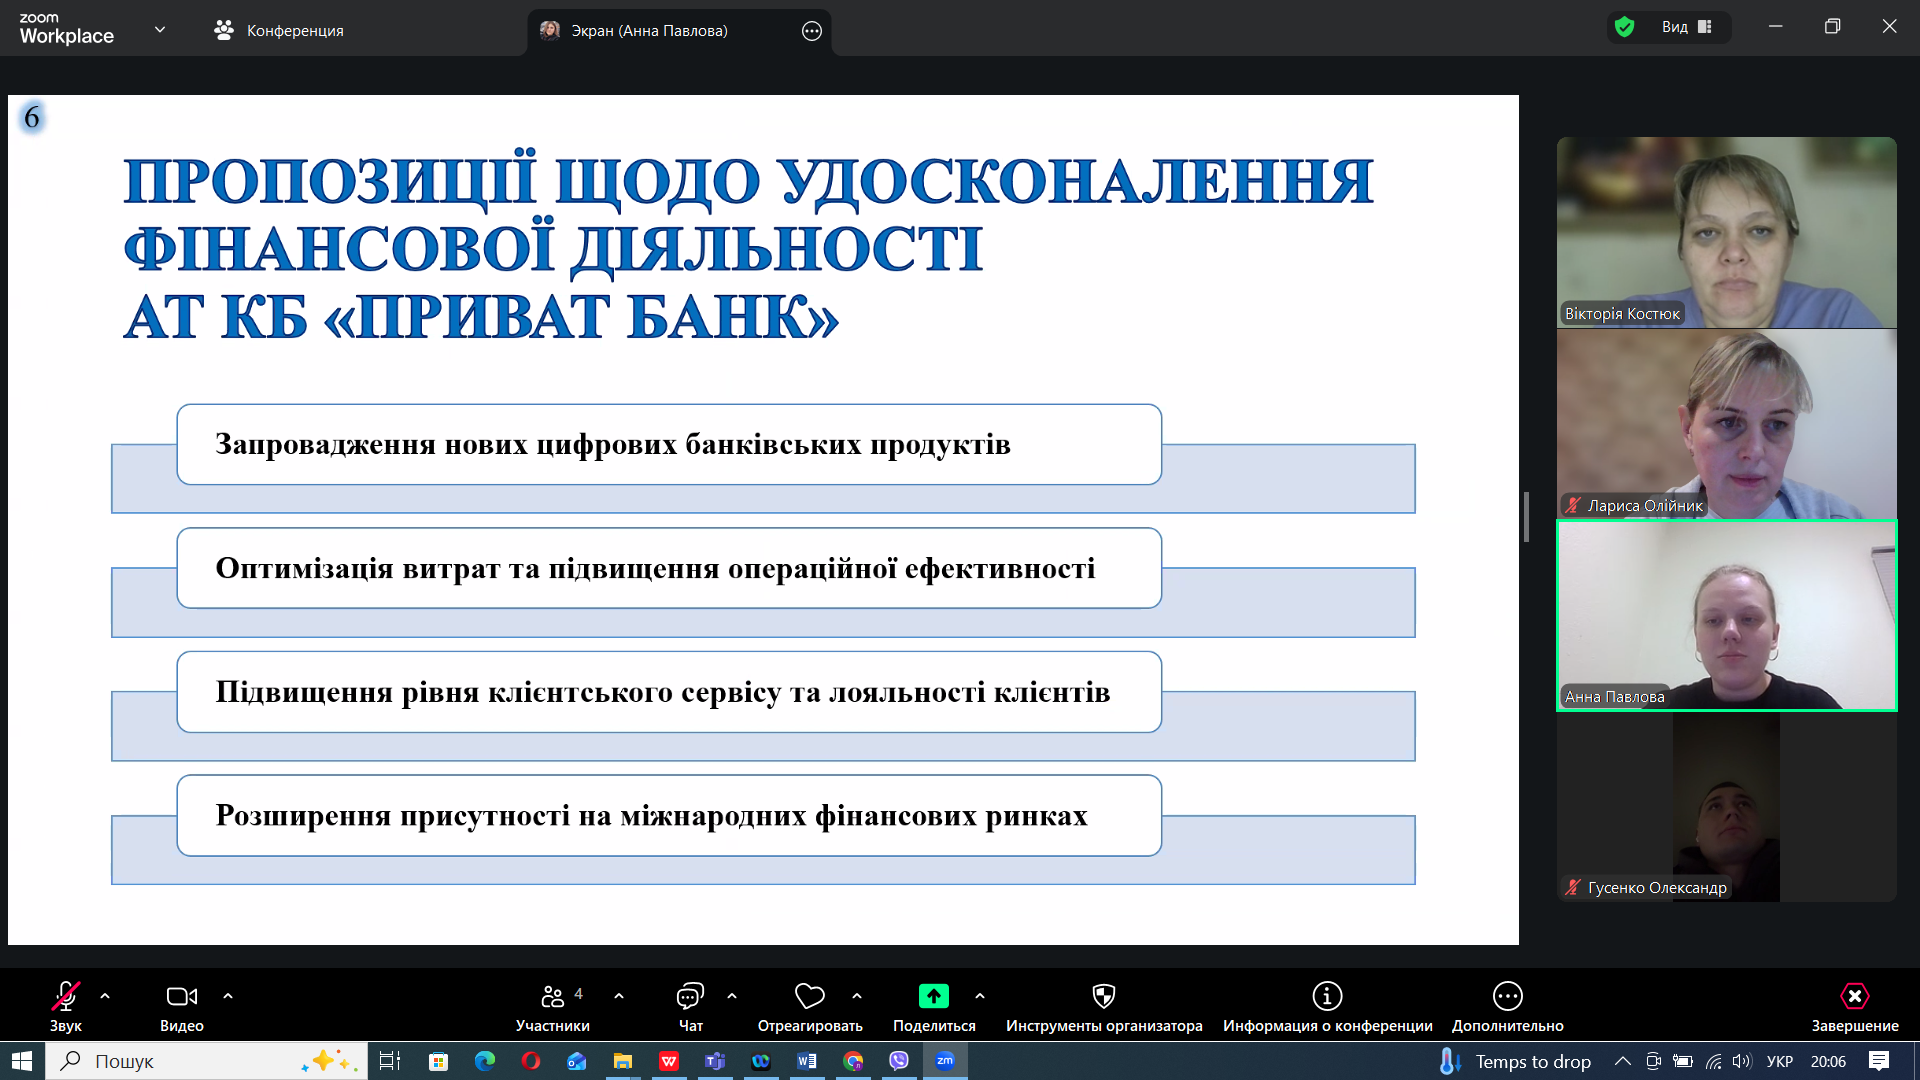Viewport: 1920px width, 1080px height.
Task: Open the Вид view layout button
Action: (1686, 27)
